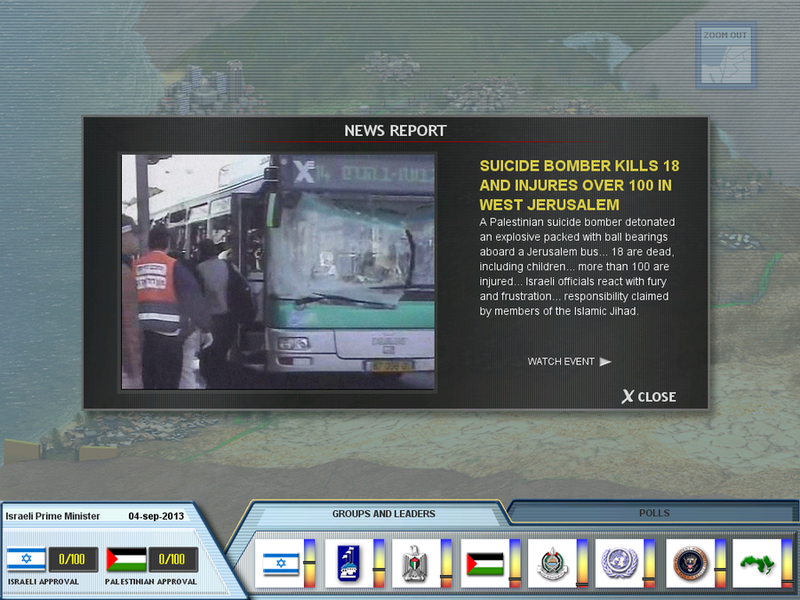Select the Palestinian flag in Groups and Leaders
This screenshot has height=600, width=800.
tap(484, 563)
